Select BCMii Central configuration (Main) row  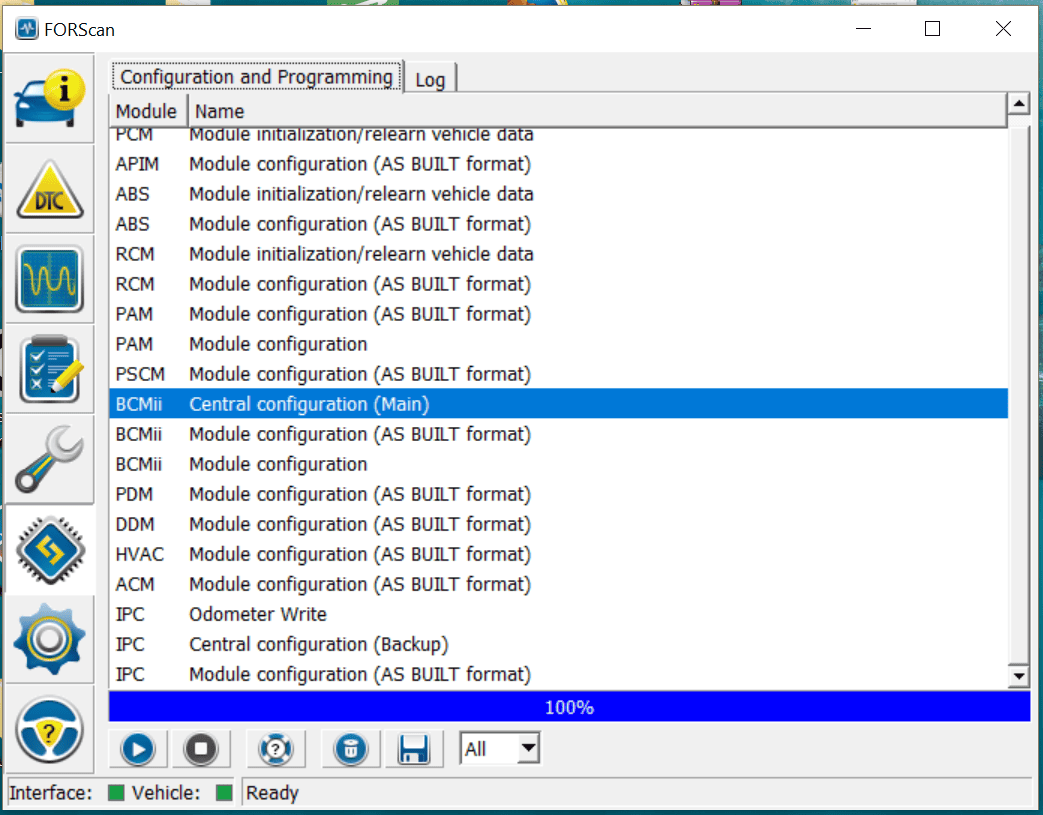click(x=559, y=404)
